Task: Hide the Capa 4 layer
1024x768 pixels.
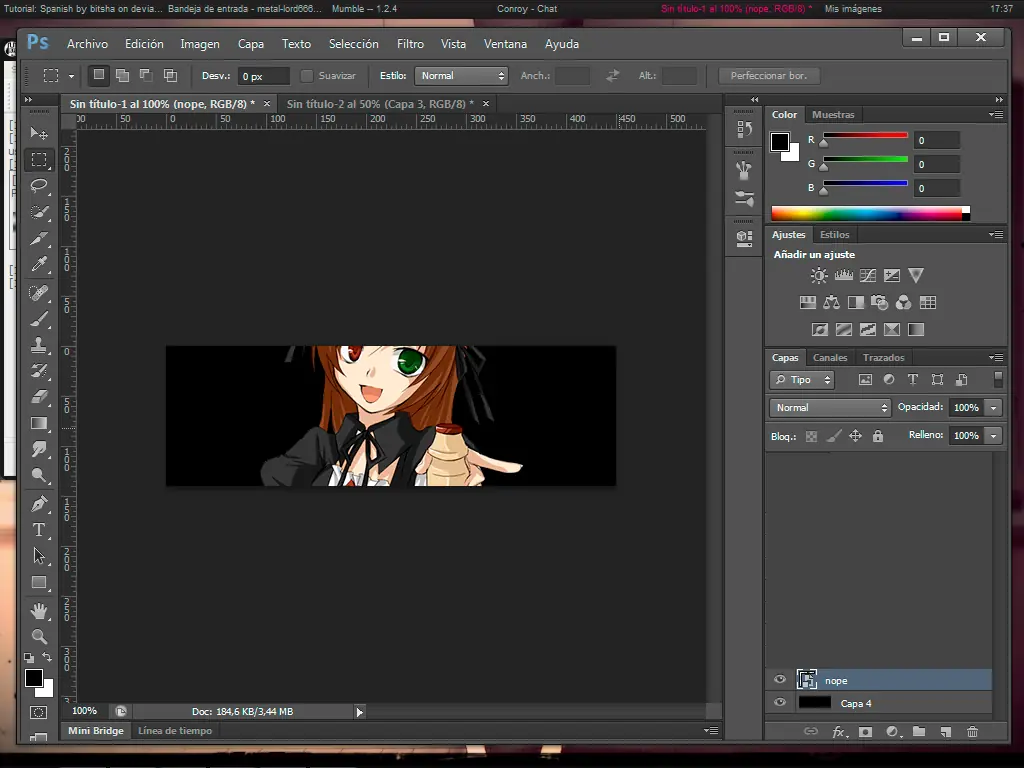Action: click(x=780, y=703)
